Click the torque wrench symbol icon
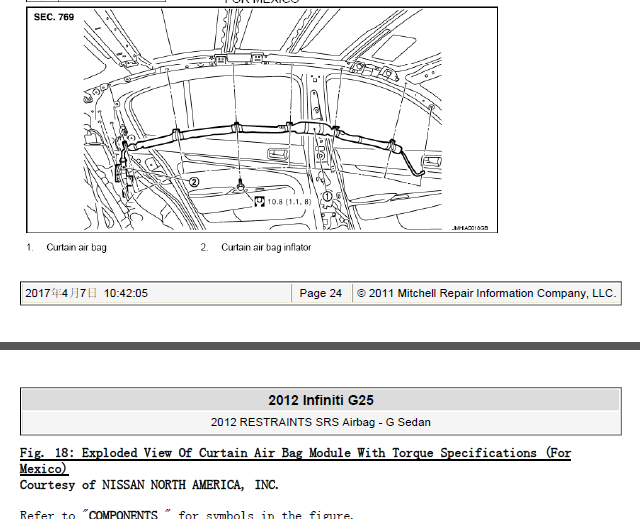 [259, 202]
